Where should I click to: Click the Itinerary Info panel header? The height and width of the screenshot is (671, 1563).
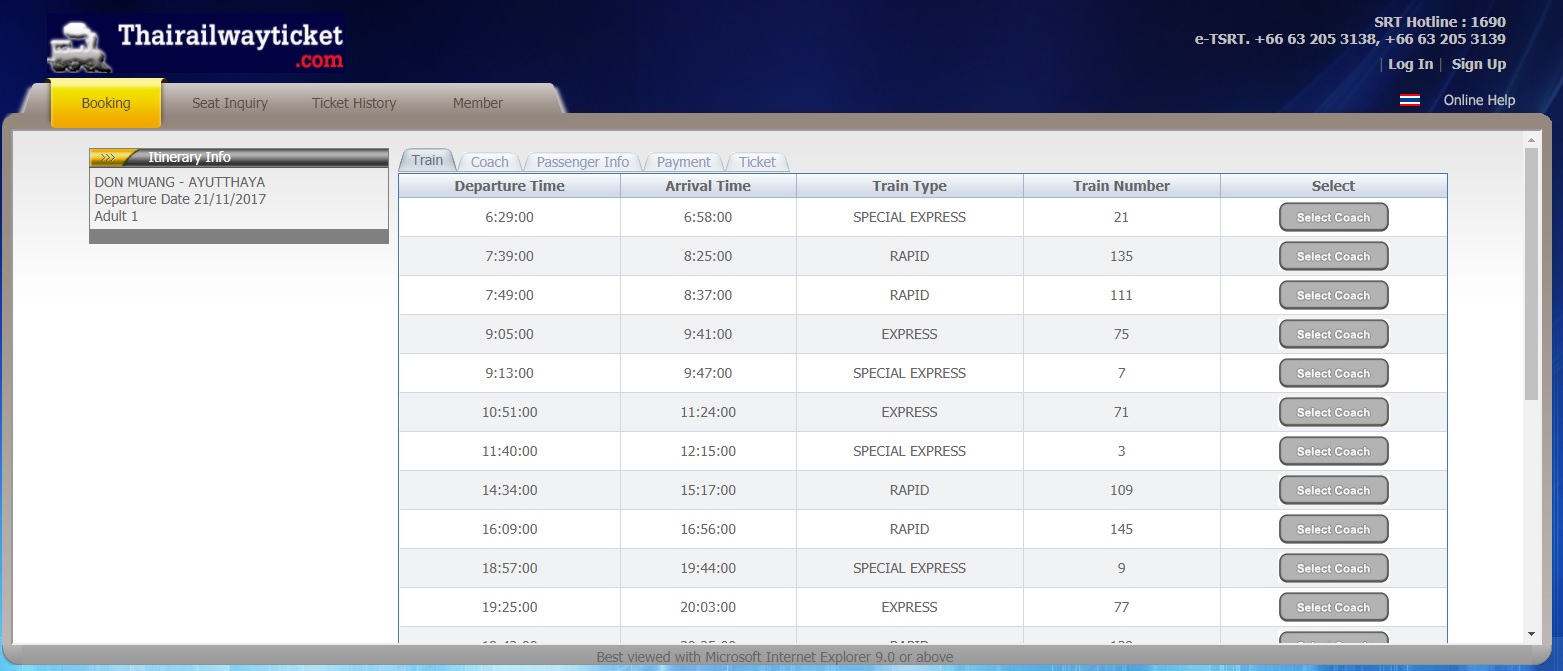point(239,157)
